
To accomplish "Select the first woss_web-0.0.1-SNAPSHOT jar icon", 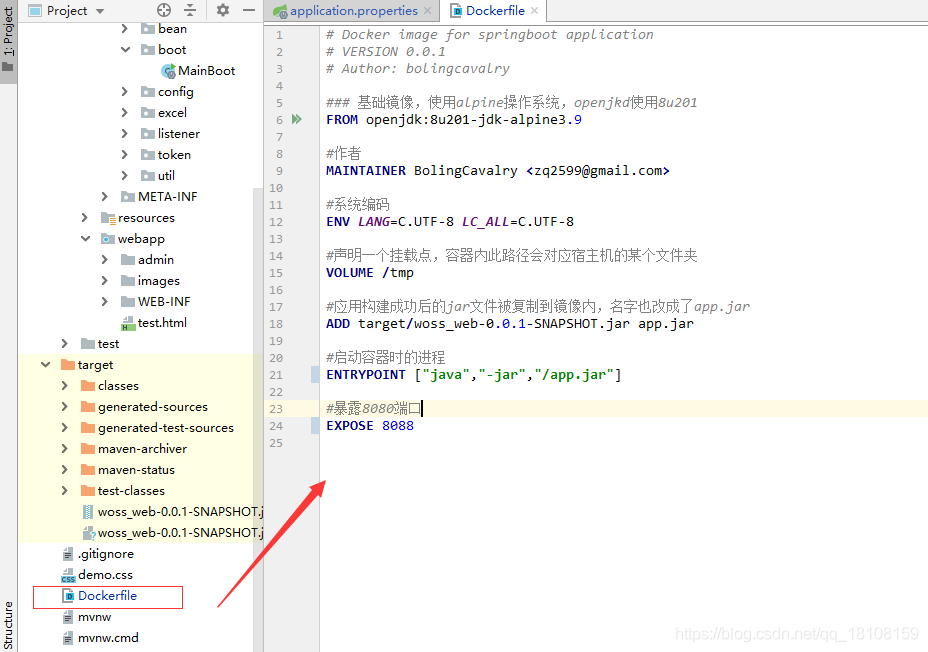I will tap(88, 512).
